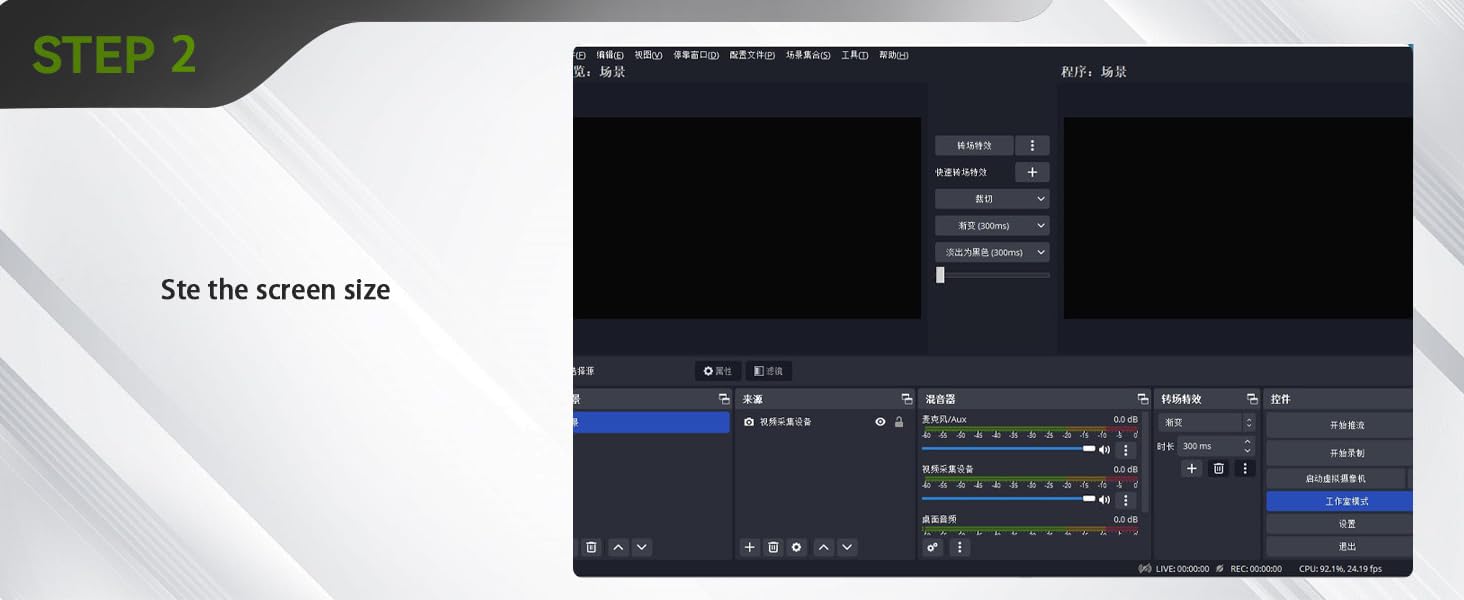This screenshot has height=600, width=1464.
Task: Open options menu for 视频采集设备 audio
Action: click(1126, 500)
